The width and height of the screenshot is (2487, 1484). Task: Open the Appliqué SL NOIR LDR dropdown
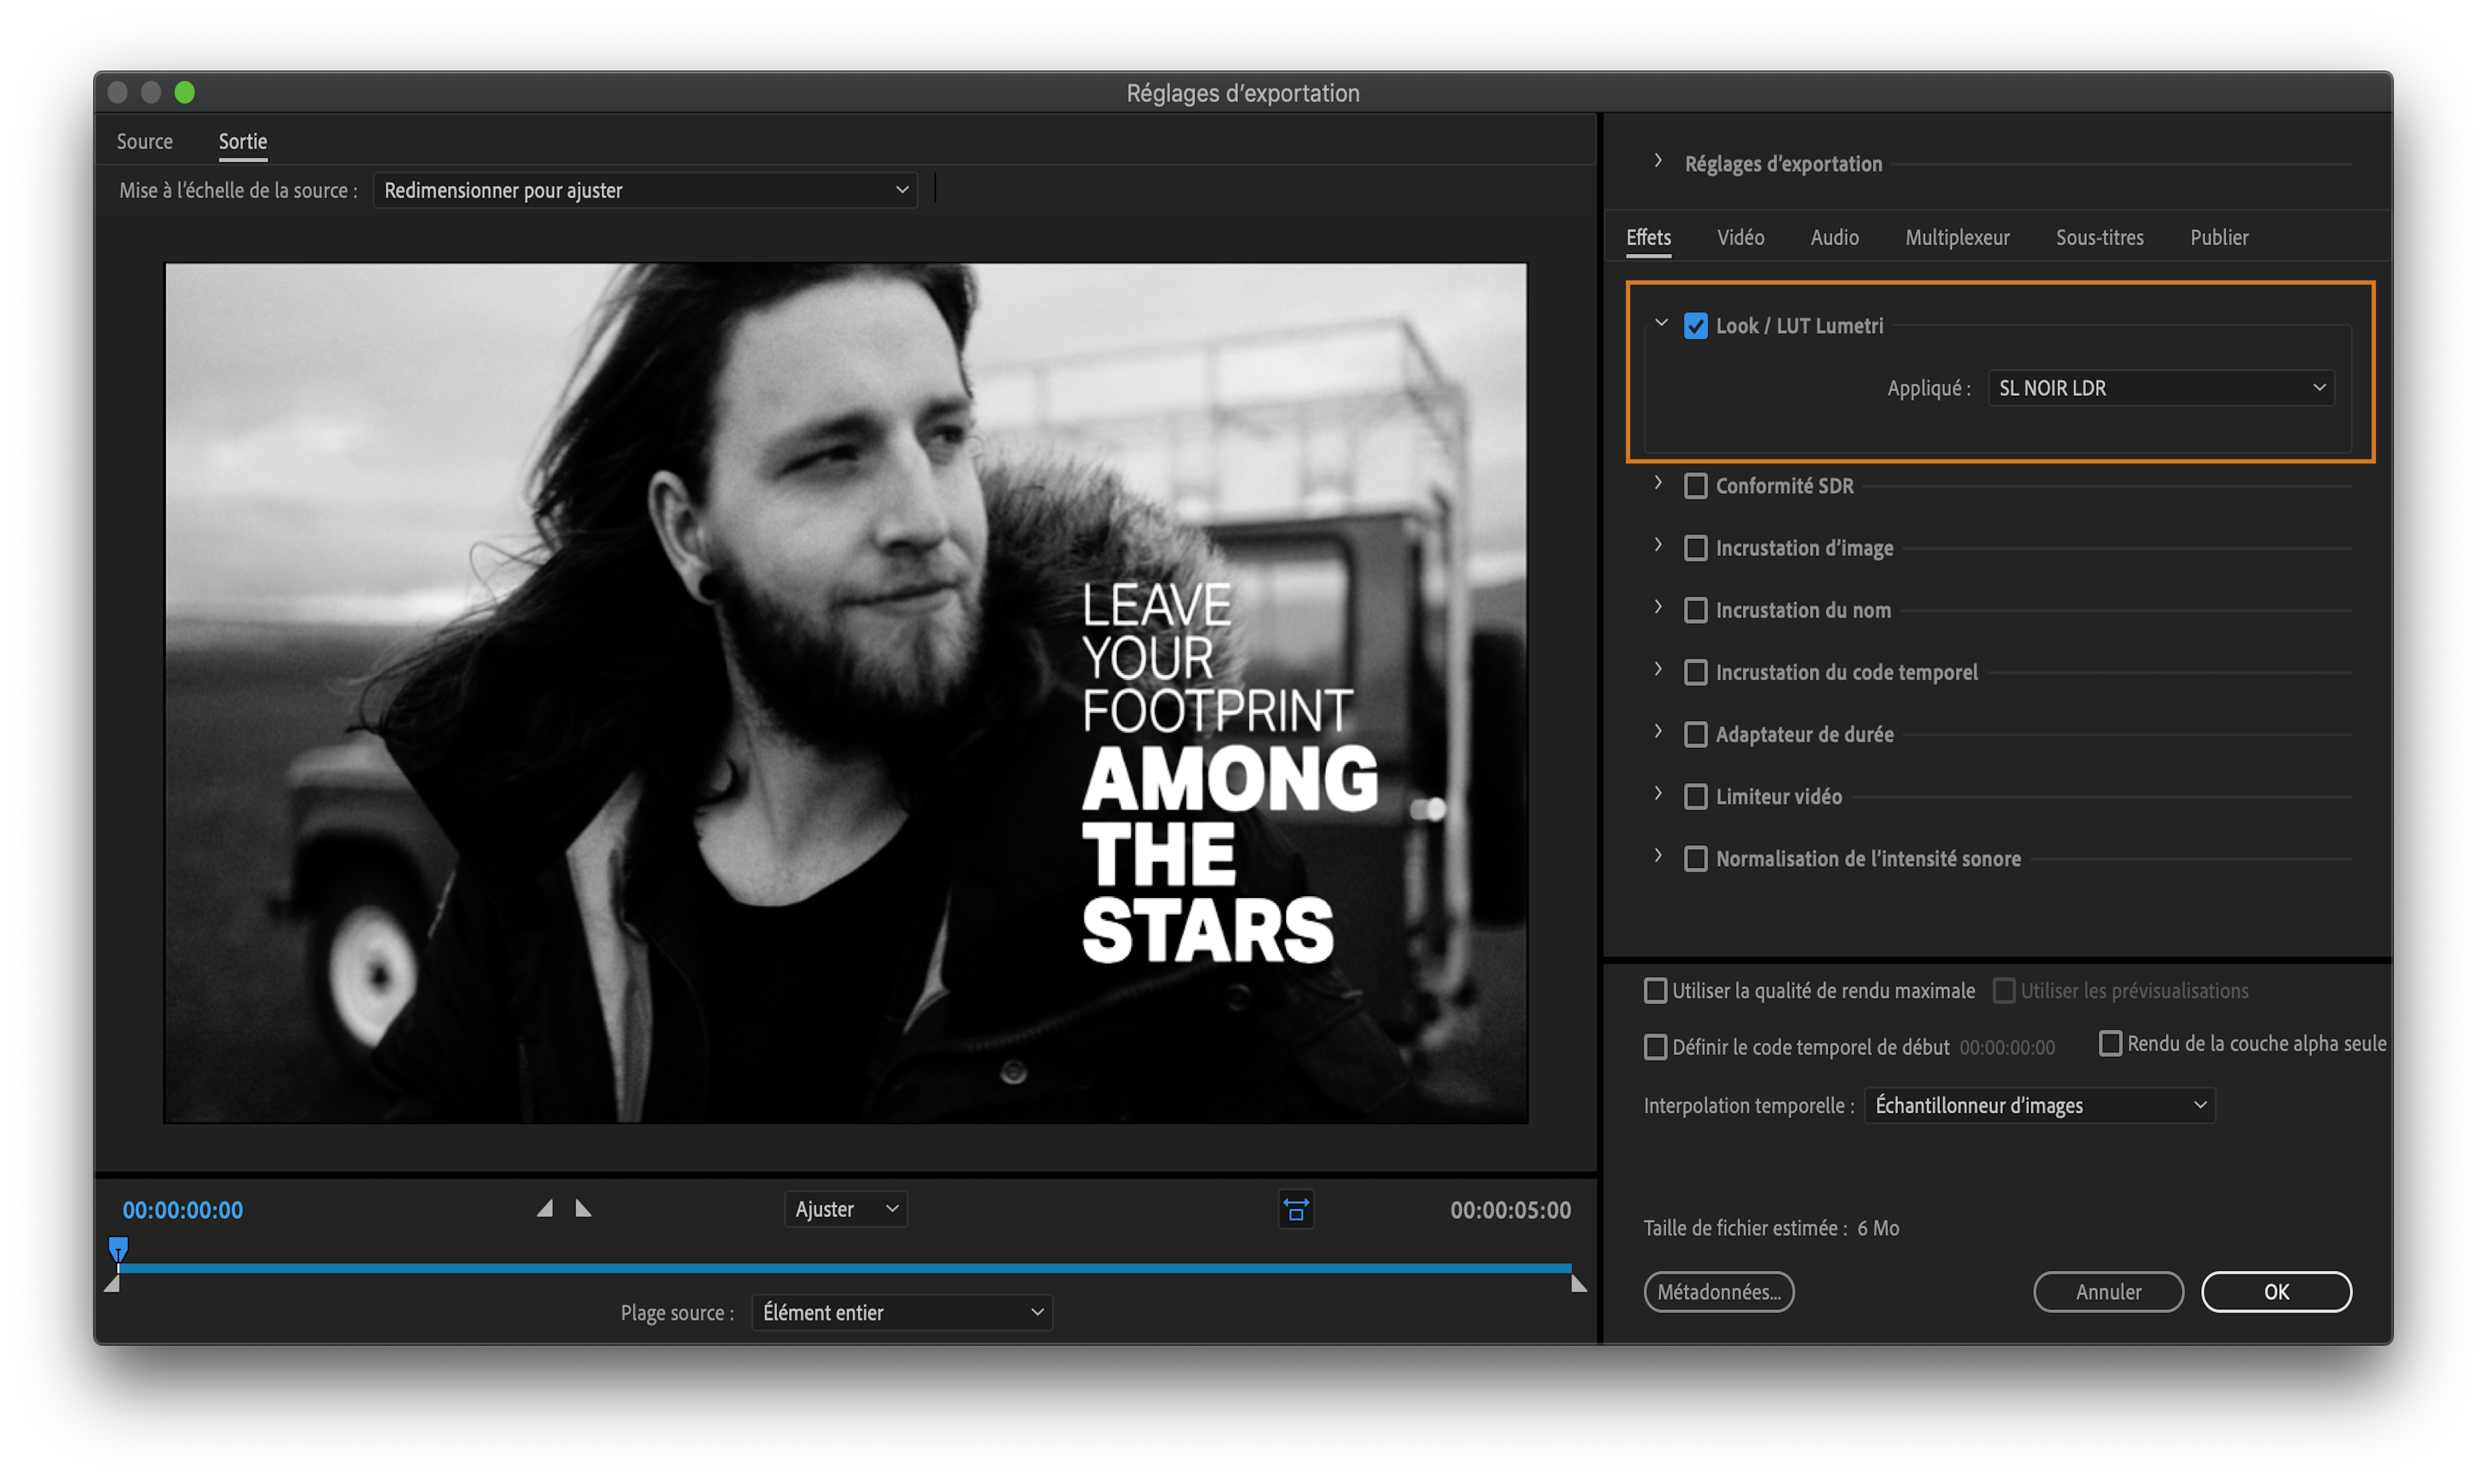pyautogui.click(x=2161, y=388)
